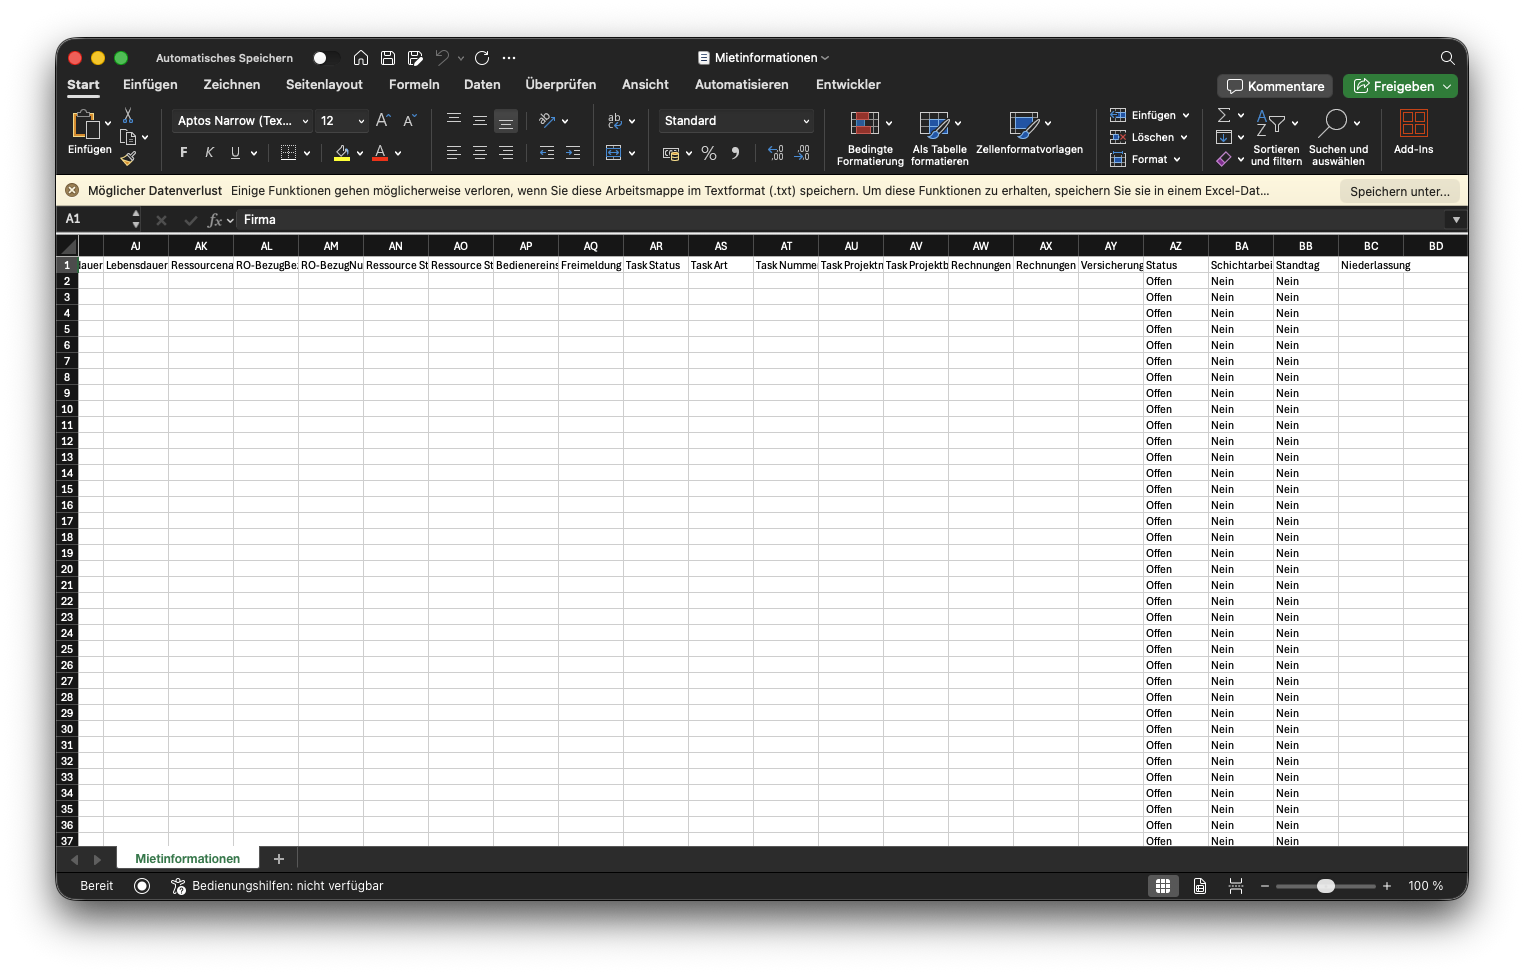Center text horizontally in cells
Image resolution: width=1524 pixels, height=974 pixels.
click(x=480, y=153)
